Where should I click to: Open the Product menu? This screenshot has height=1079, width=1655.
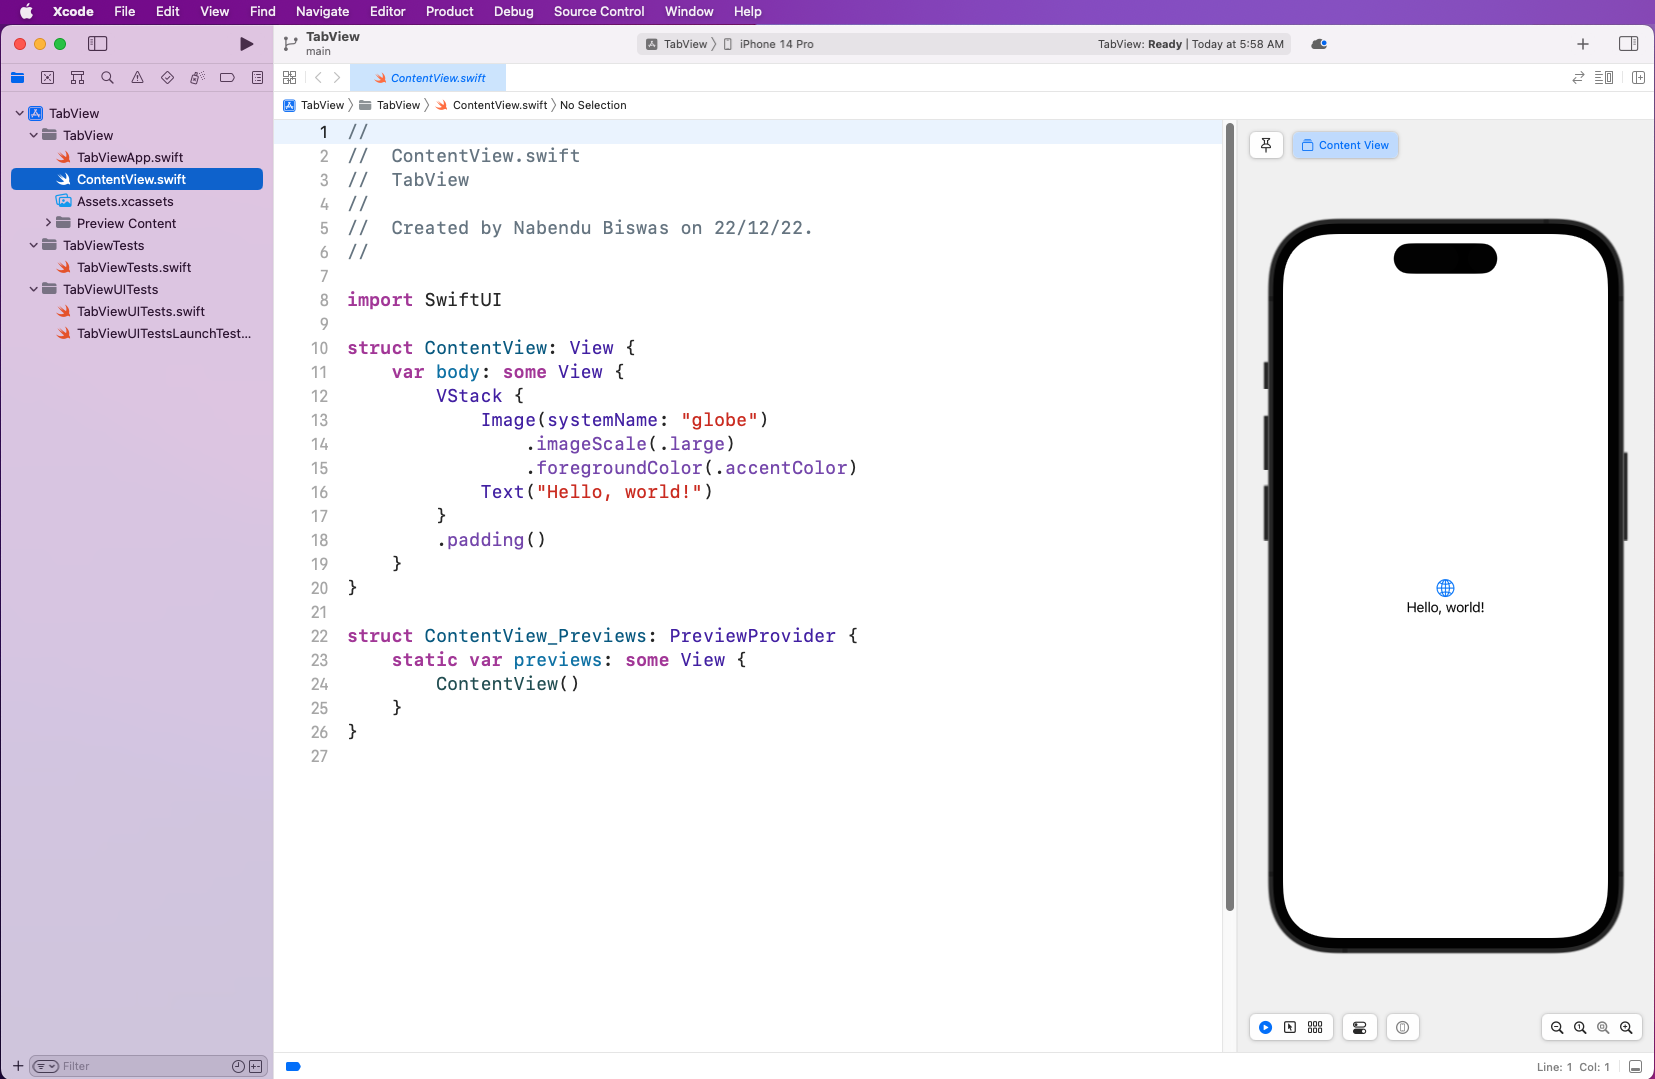pos(449,12)
